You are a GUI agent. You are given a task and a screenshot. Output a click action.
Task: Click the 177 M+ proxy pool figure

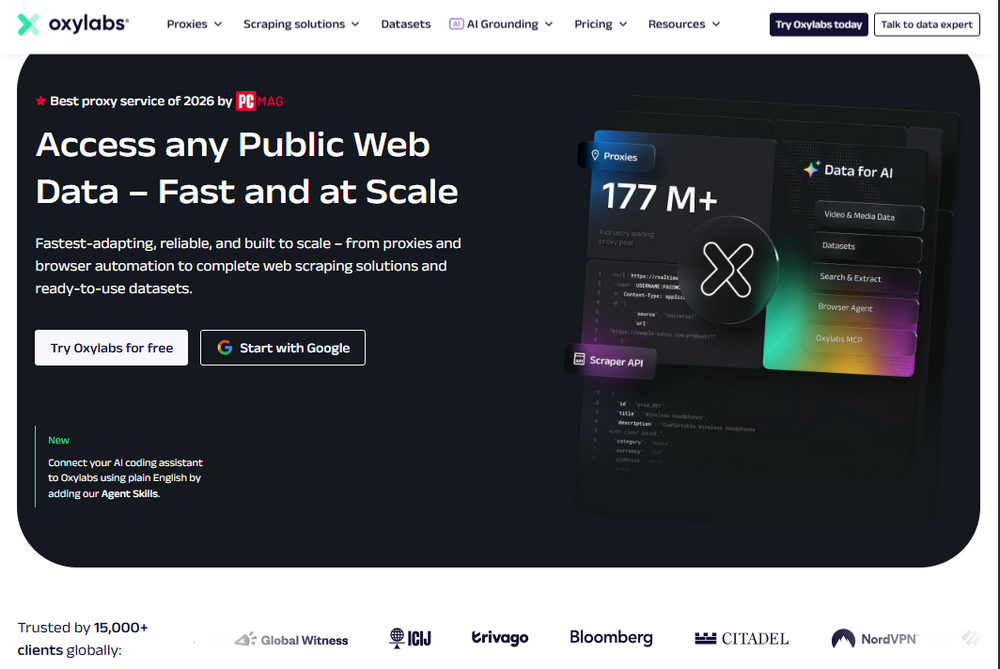(659, 196)
